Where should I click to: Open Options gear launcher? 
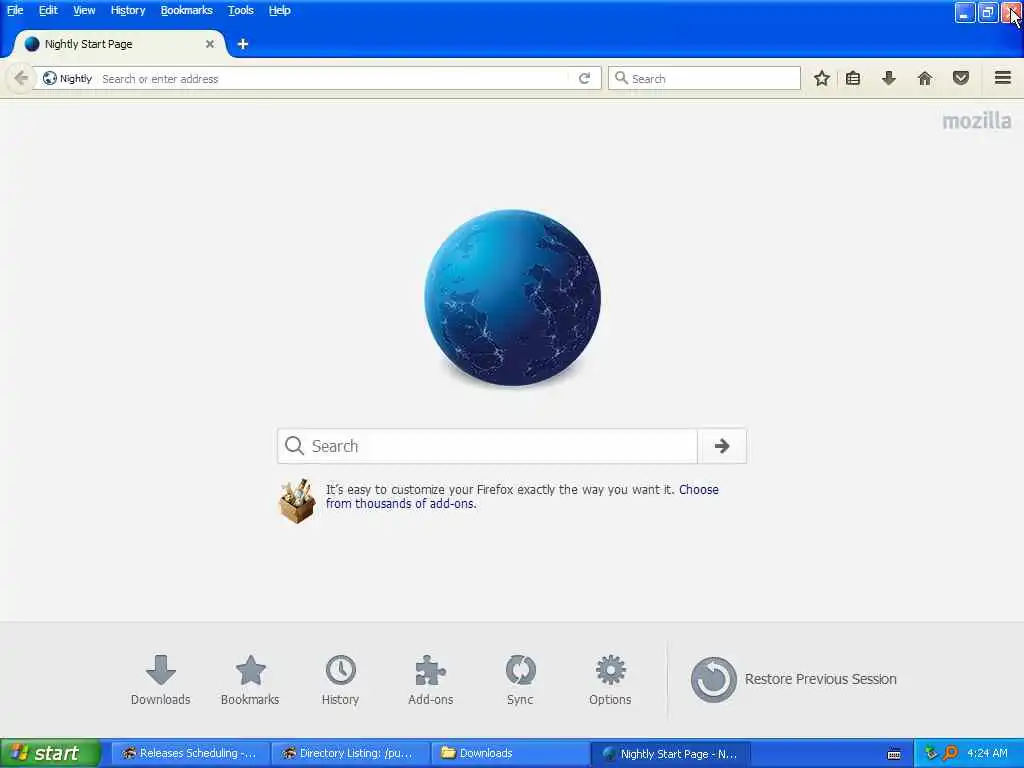610,680
